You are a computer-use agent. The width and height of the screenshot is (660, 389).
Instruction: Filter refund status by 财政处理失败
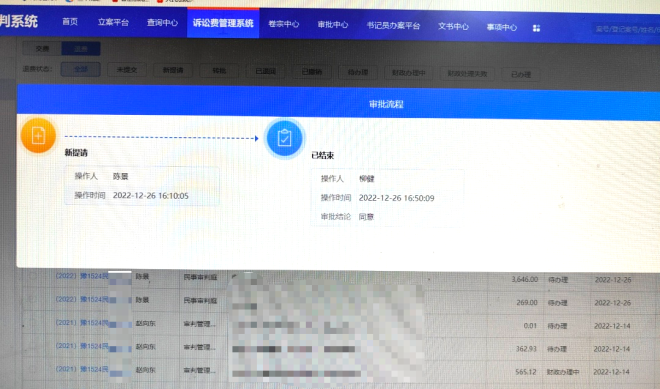tap(467, 74)
